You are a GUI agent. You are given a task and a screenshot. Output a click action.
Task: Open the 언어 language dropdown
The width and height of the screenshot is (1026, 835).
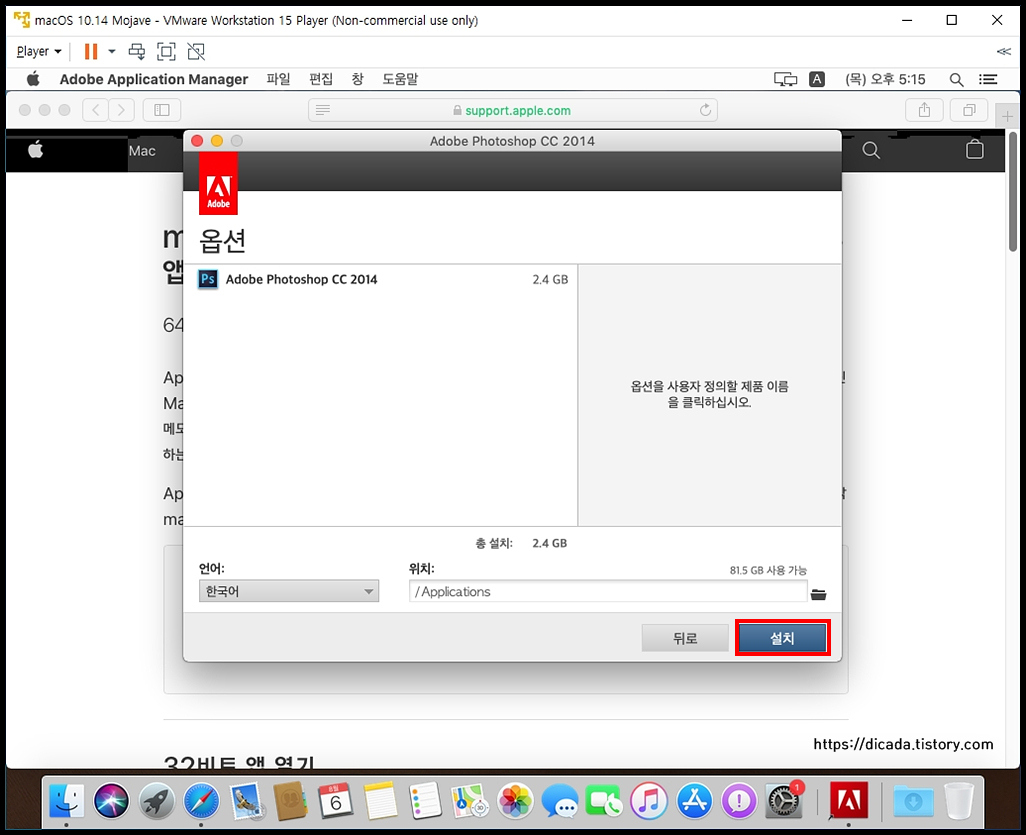pyautogui.click(x=289, y=592)
